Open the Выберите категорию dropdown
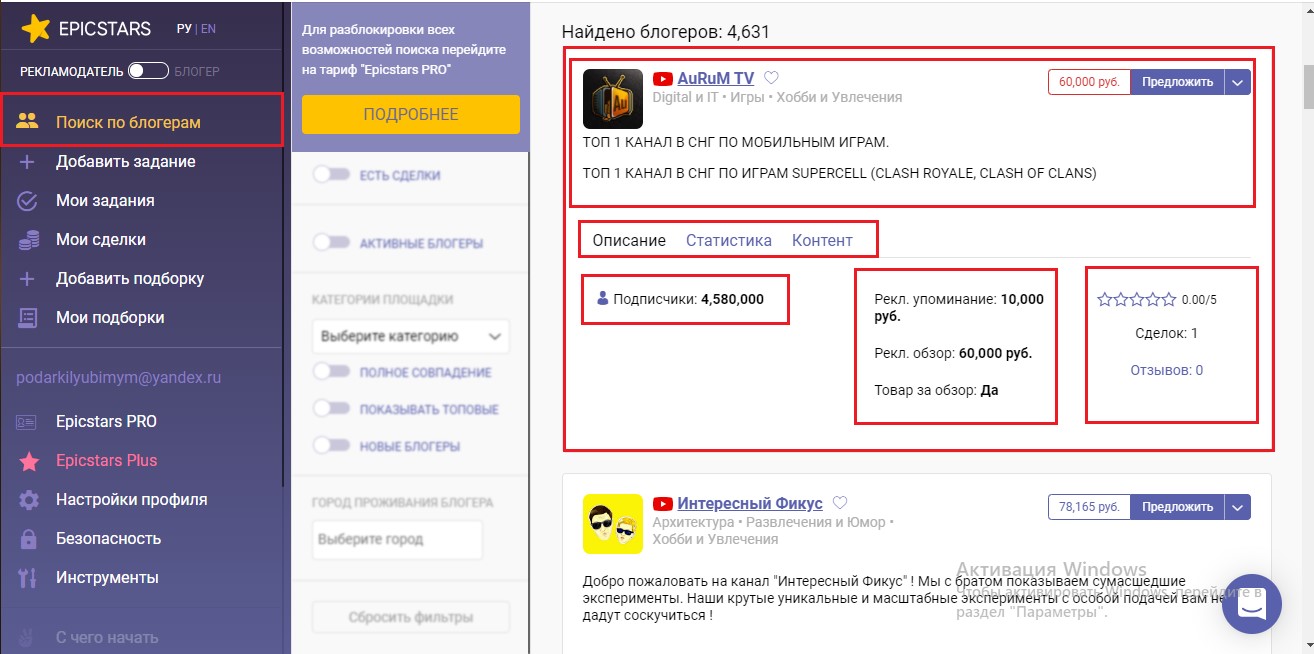Image resolution: width=1314 pixels, height=654 pixels. coord(410,337)
